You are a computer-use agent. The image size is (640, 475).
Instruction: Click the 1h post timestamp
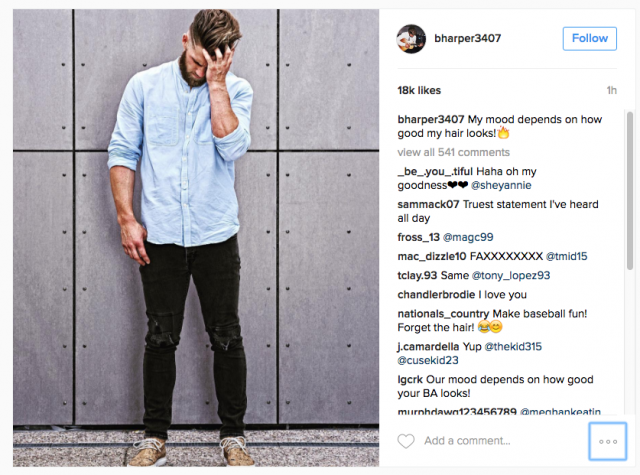pyautogui.click(x=611, y=90)
